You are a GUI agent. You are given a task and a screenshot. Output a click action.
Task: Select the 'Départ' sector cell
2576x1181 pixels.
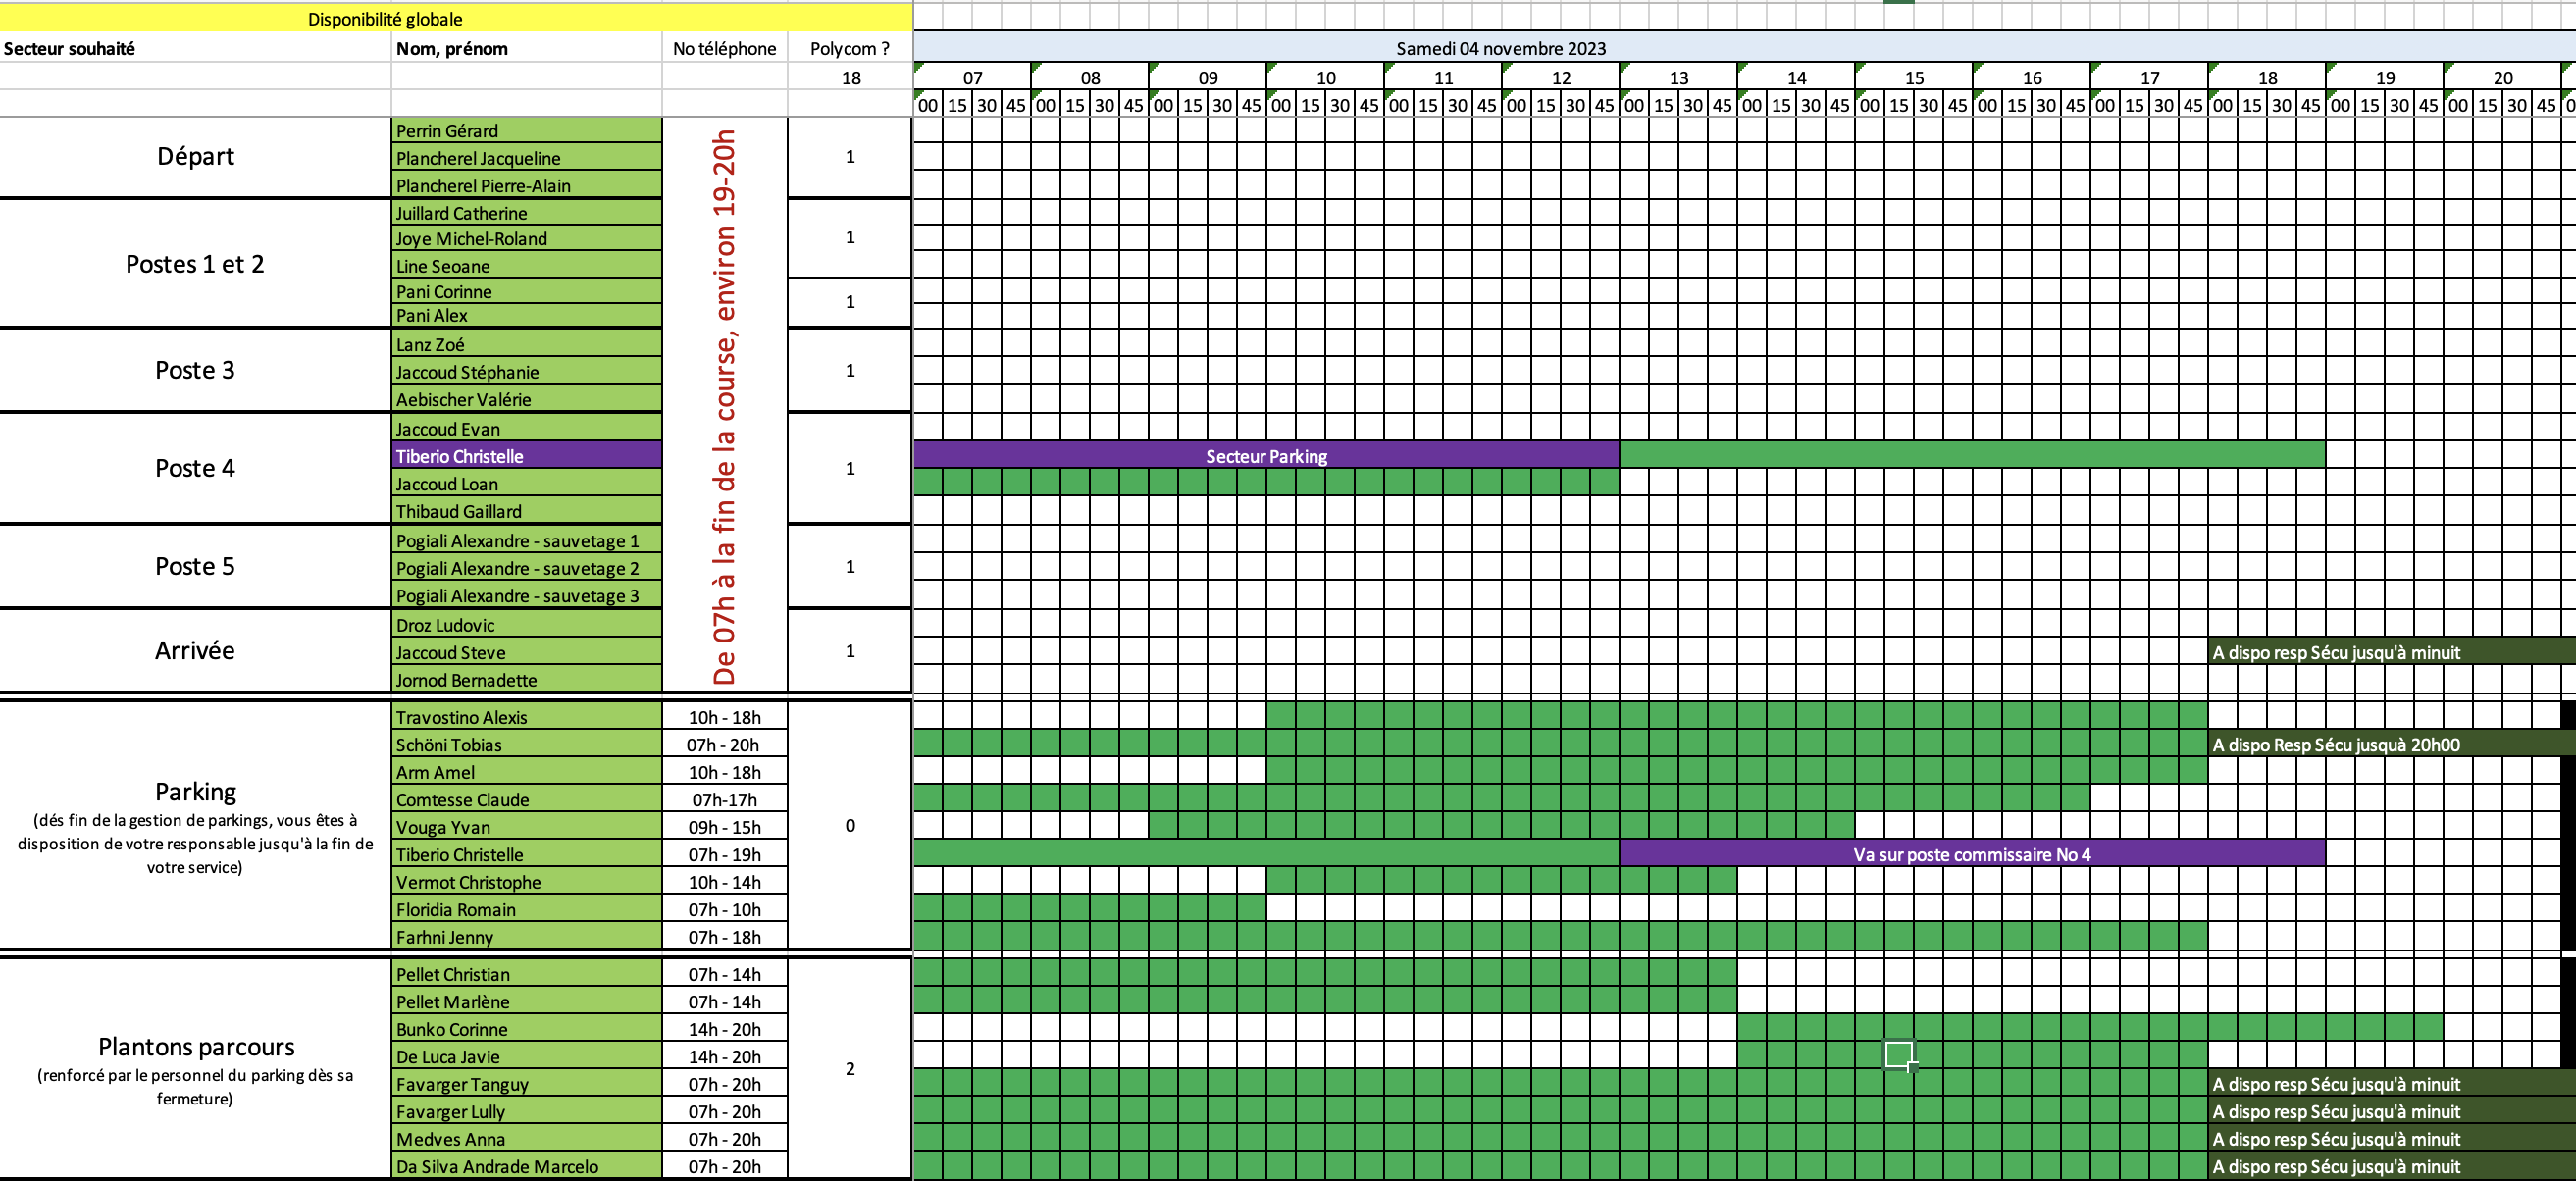coord(195,156)
